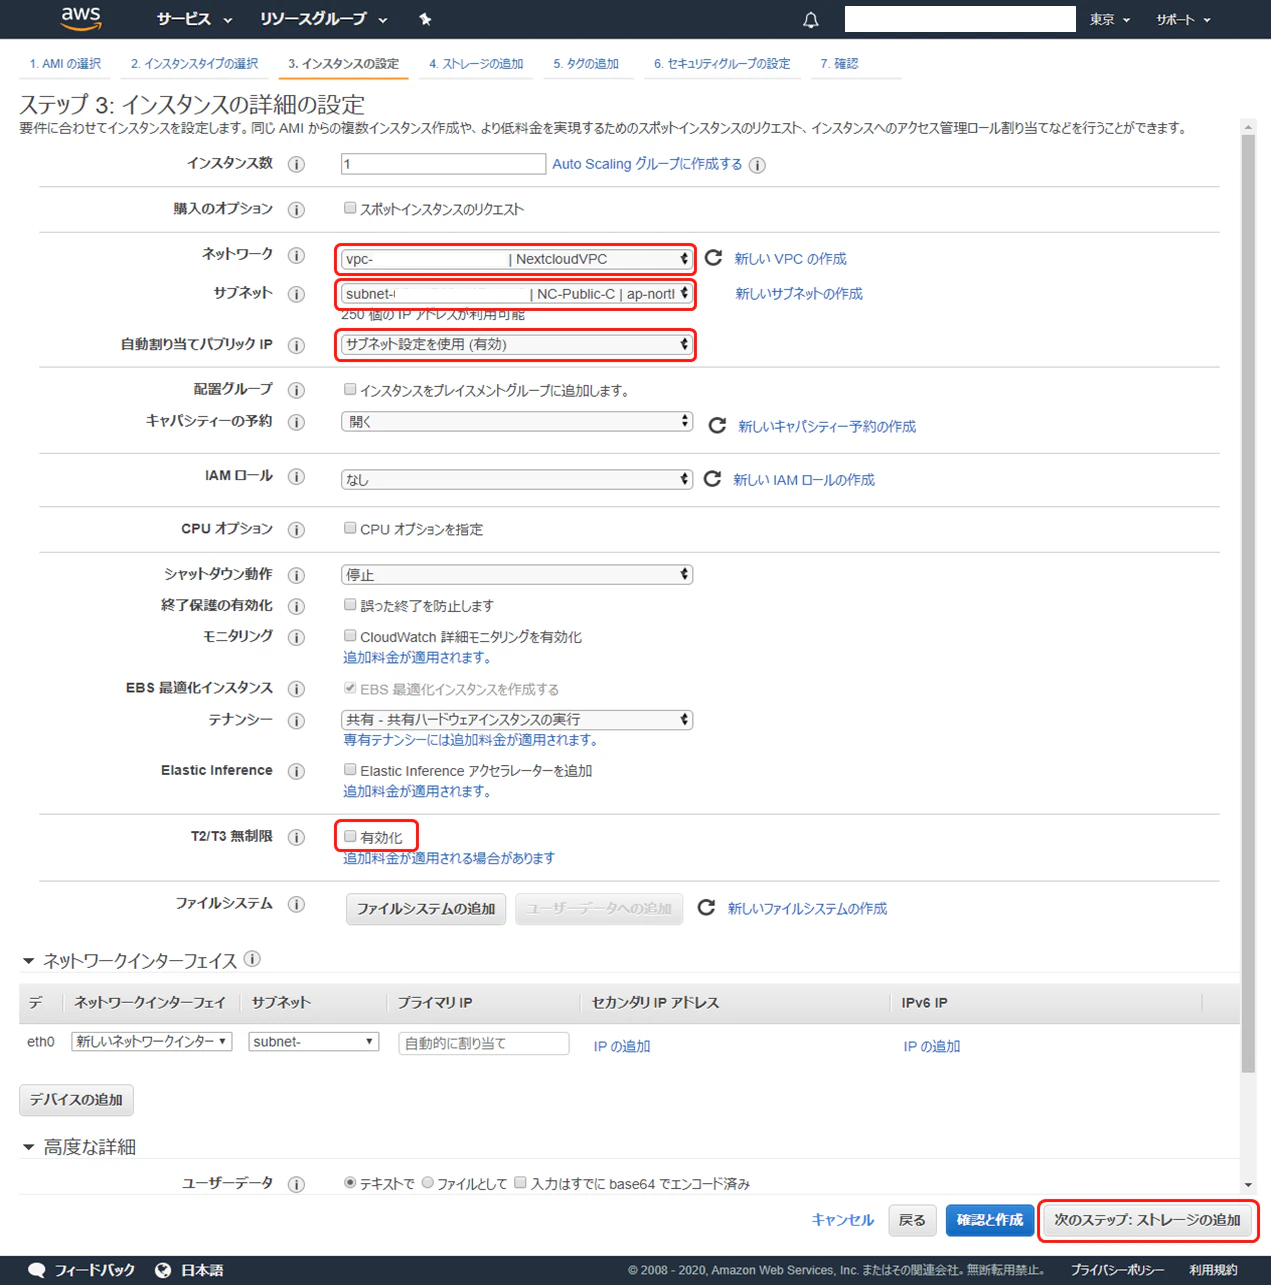Check インスタンスをプレイスメントグループに追加します
Image resolution: width=1271 pixels, height=1285 pixels.
click(x=350, y=389)
